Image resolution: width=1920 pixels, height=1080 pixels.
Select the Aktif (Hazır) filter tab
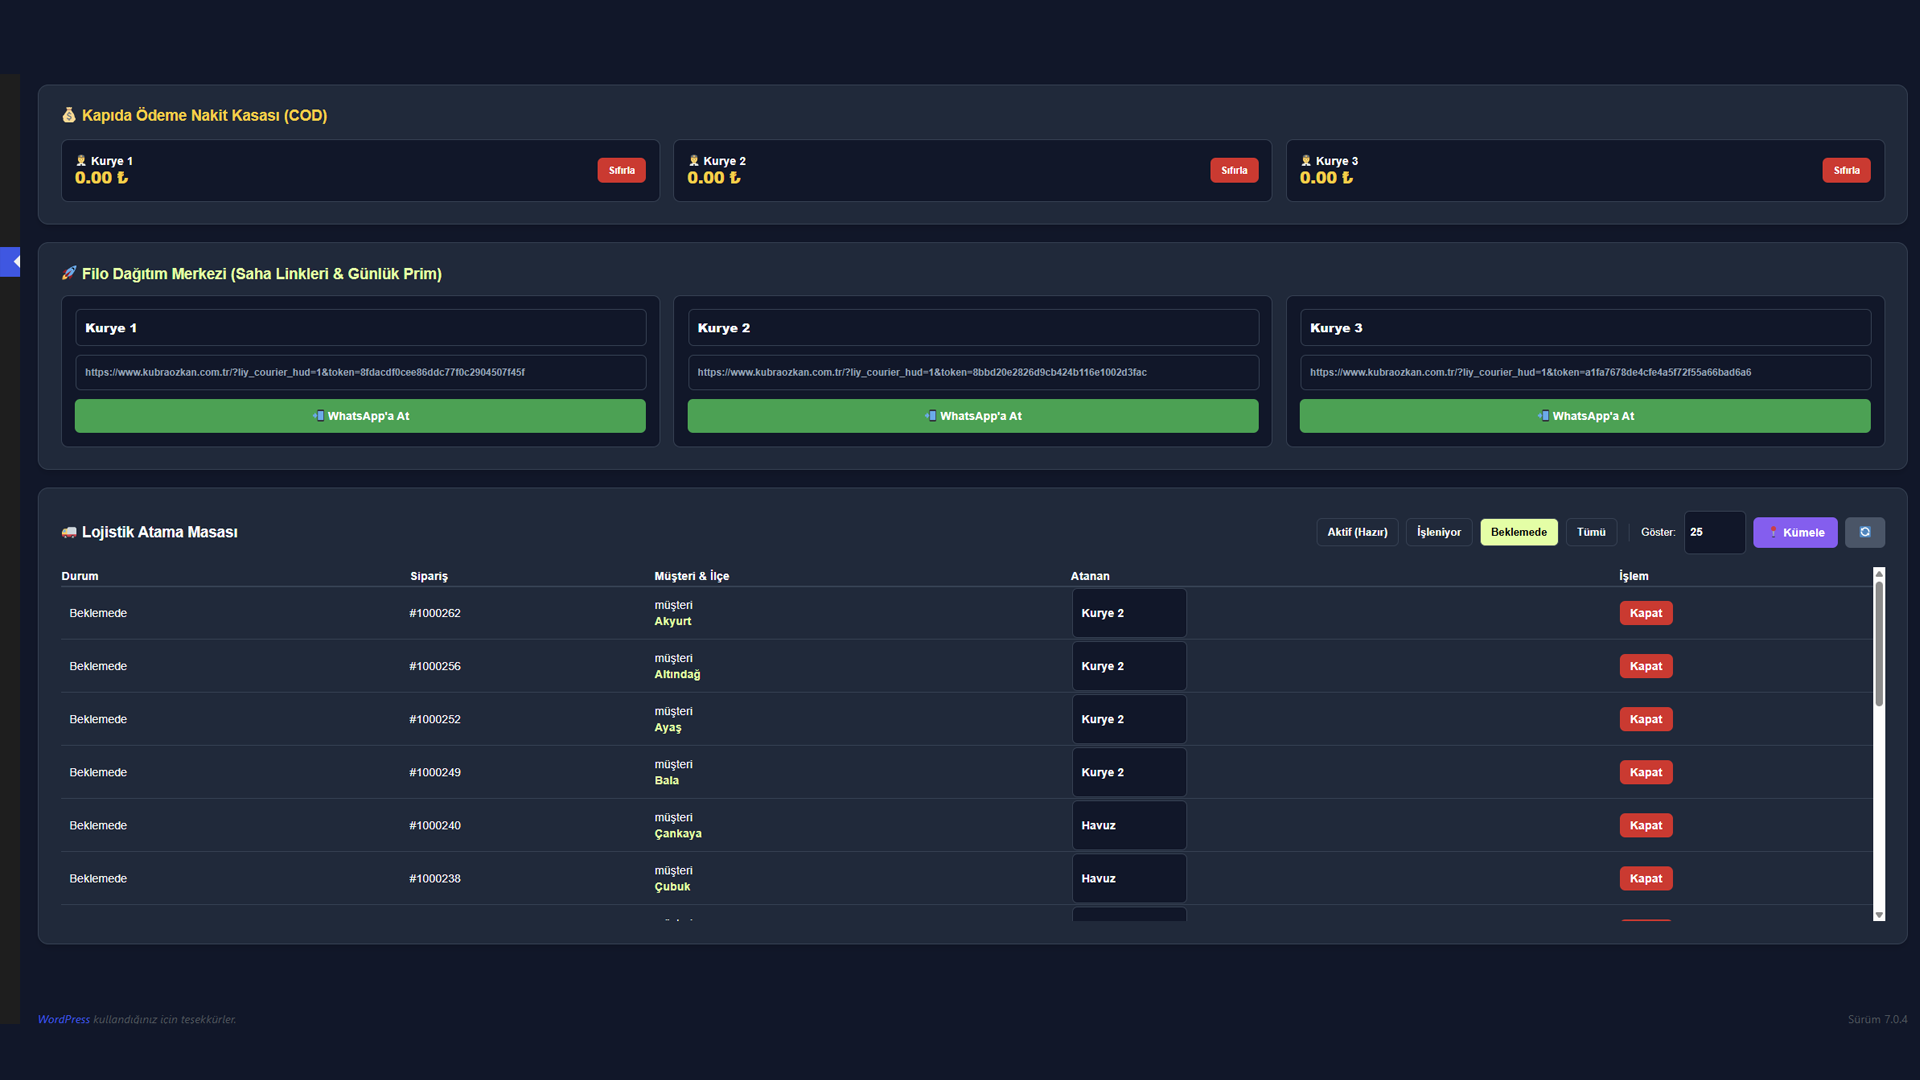point(1357,532)
